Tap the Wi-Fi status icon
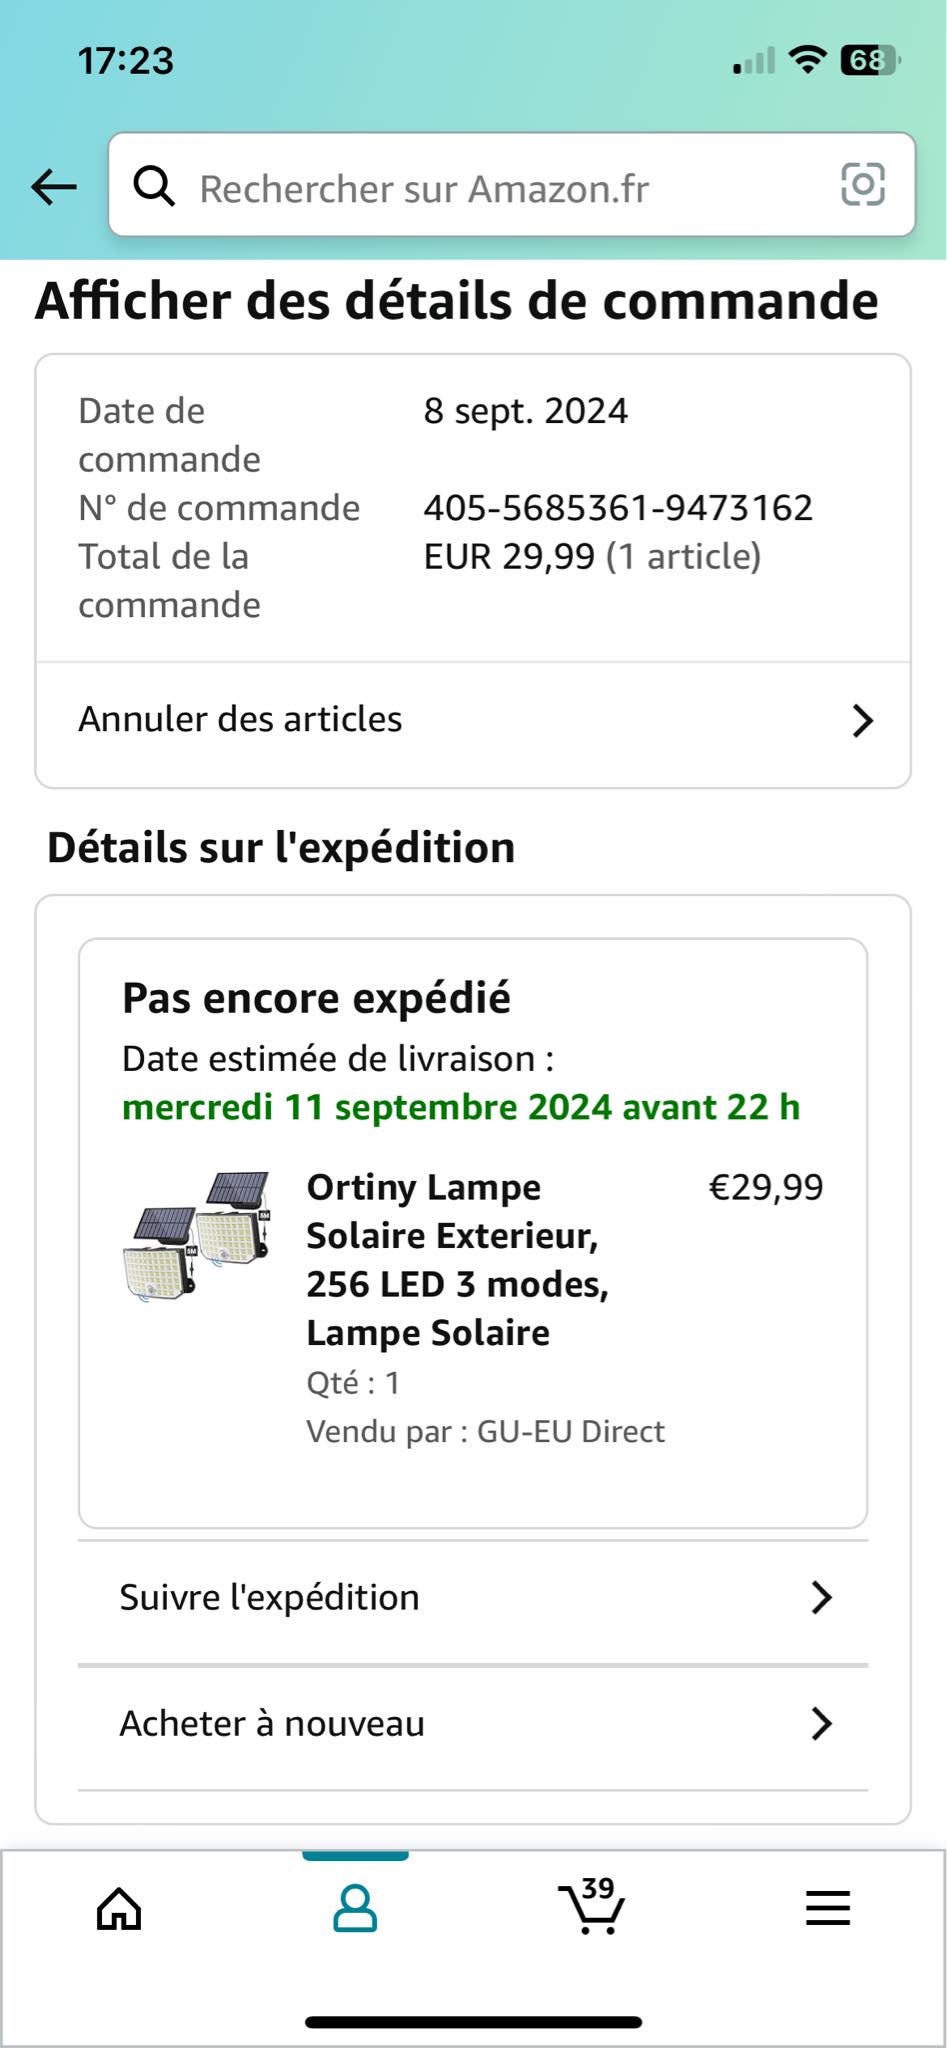 pos(807,60)
